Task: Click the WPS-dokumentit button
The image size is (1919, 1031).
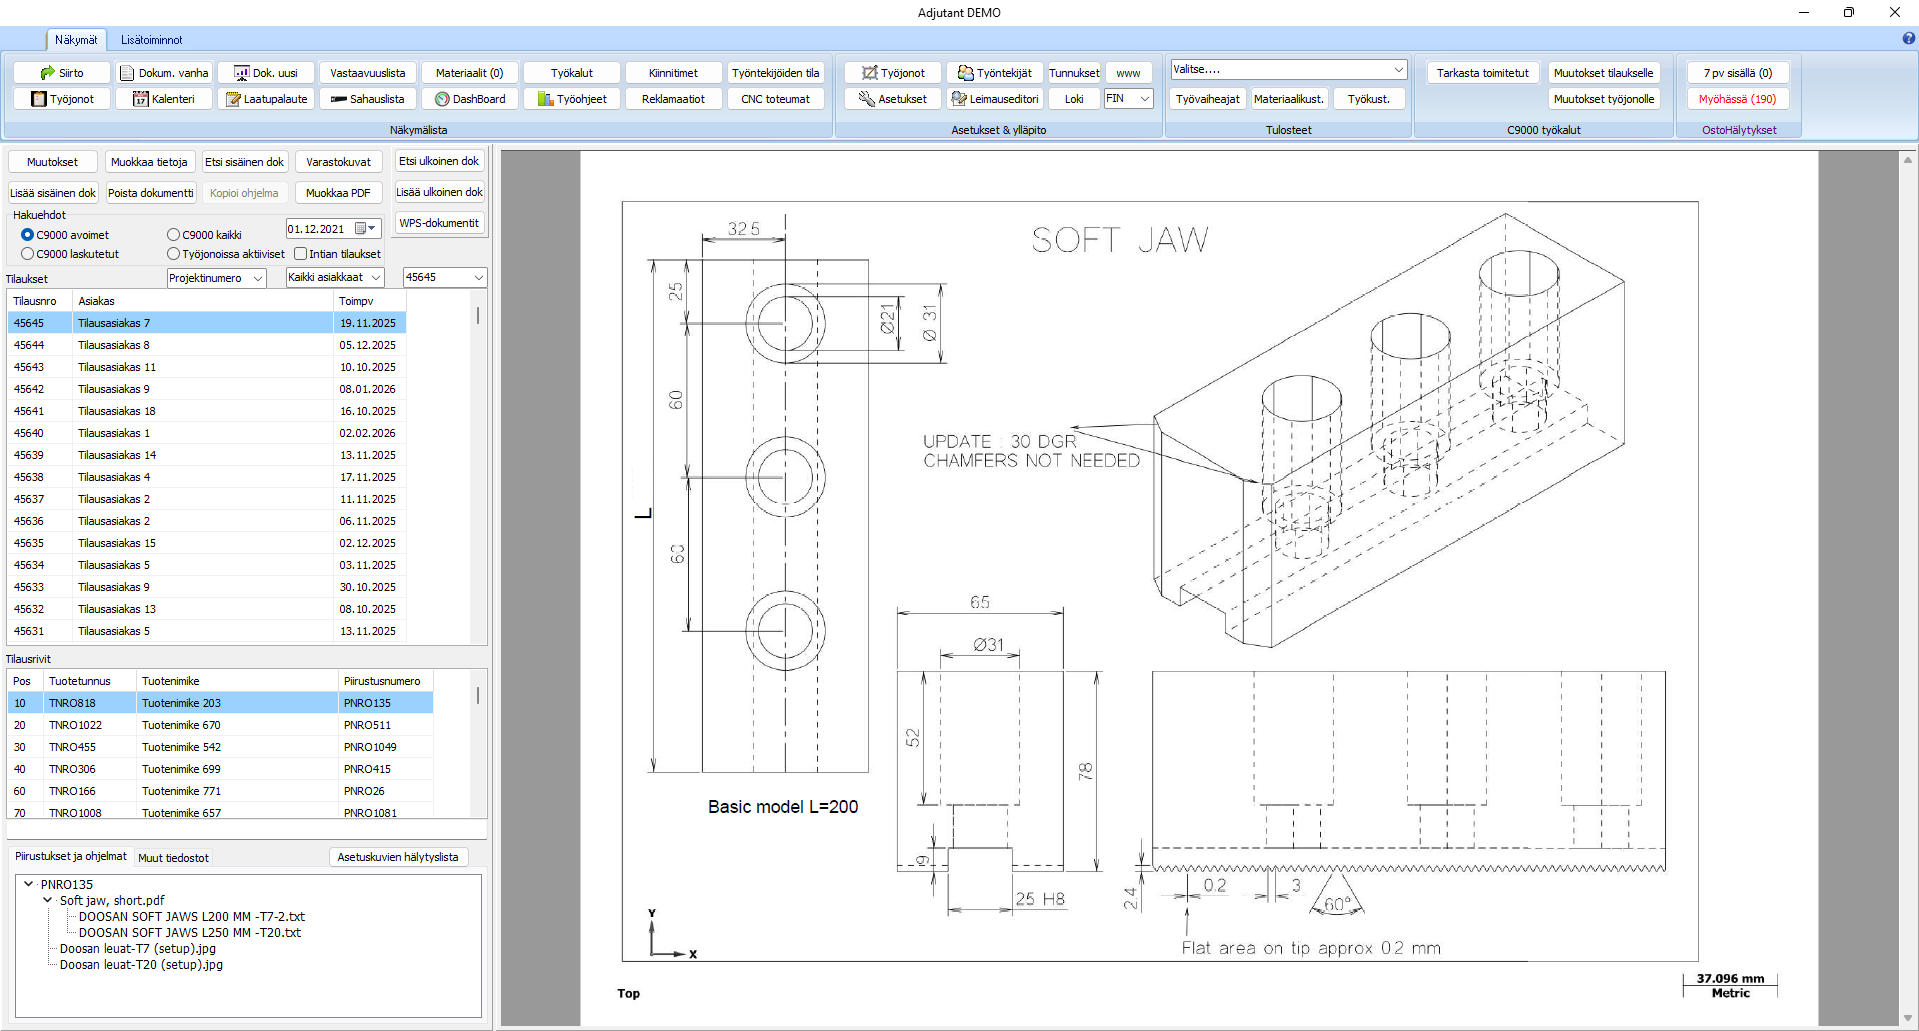Action: tap(439, 223)
